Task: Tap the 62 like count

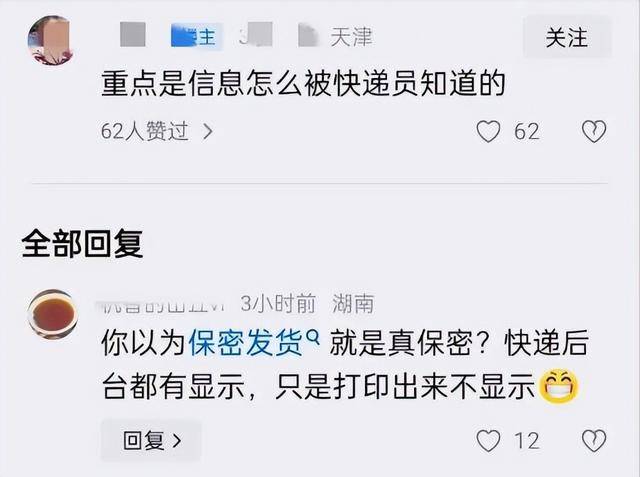Action: [x=527, y=132]
